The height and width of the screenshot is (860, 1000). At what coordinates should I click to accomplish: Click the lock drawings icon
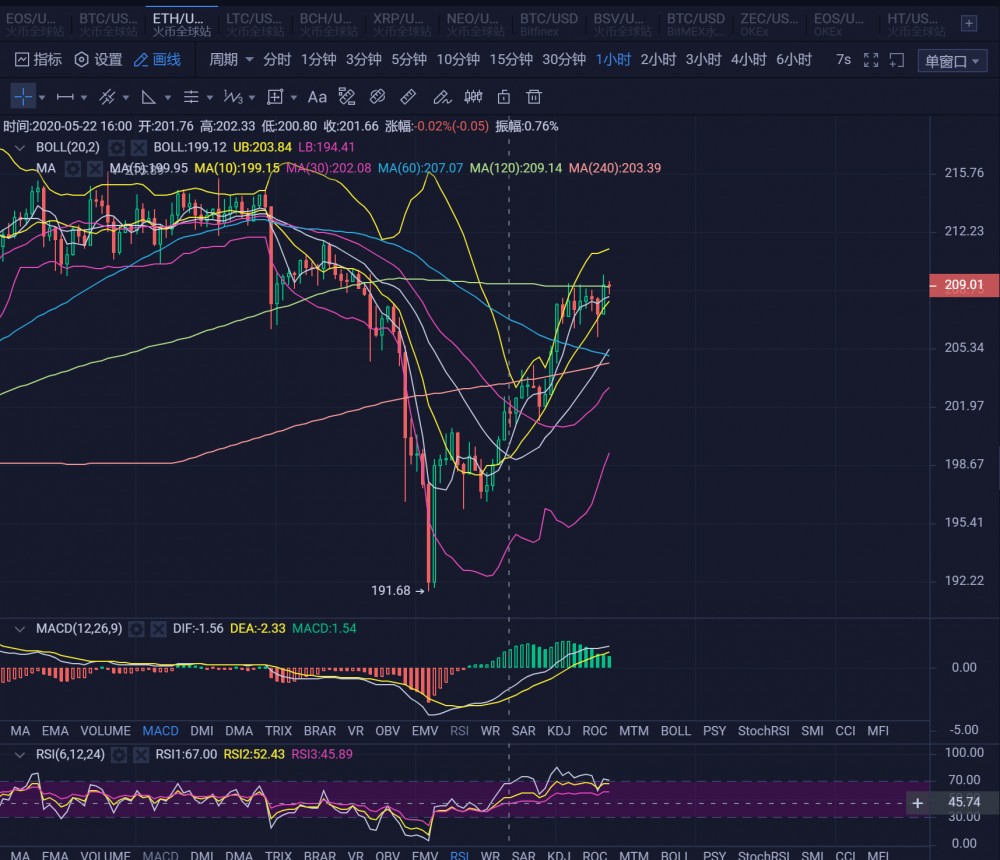click(504, 97)
